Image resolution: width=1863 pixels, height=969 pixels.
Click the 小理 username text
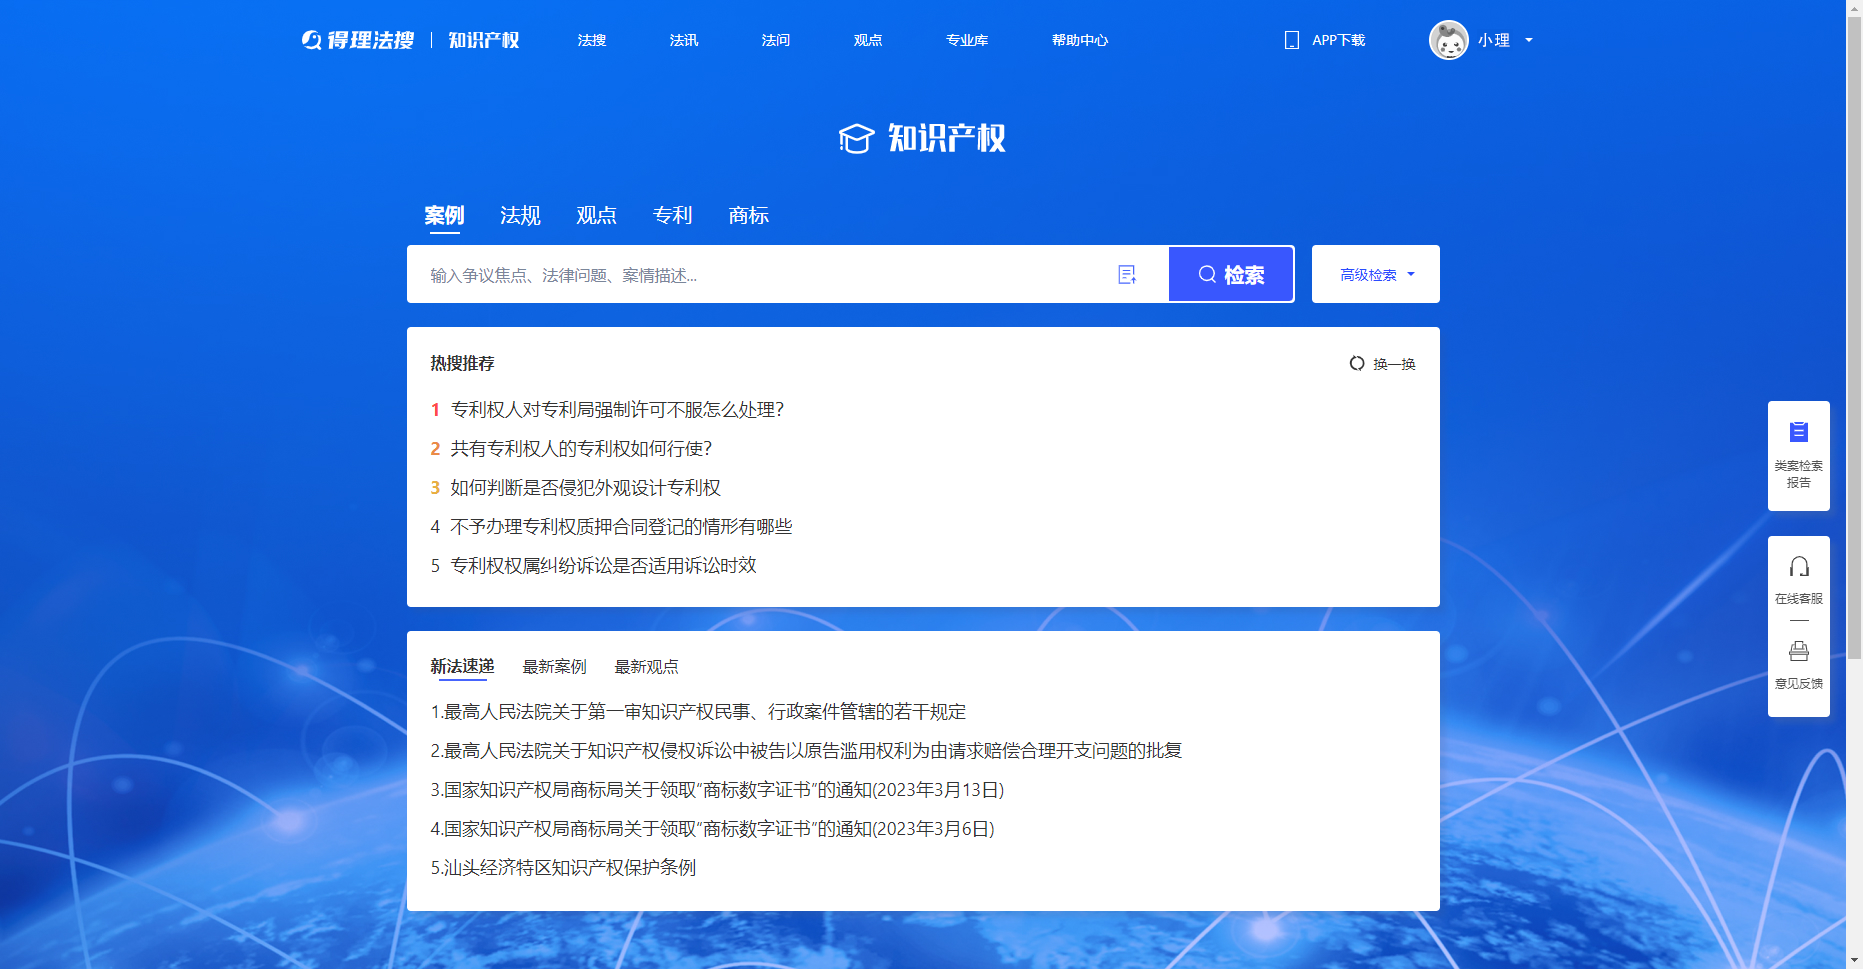1494,40
